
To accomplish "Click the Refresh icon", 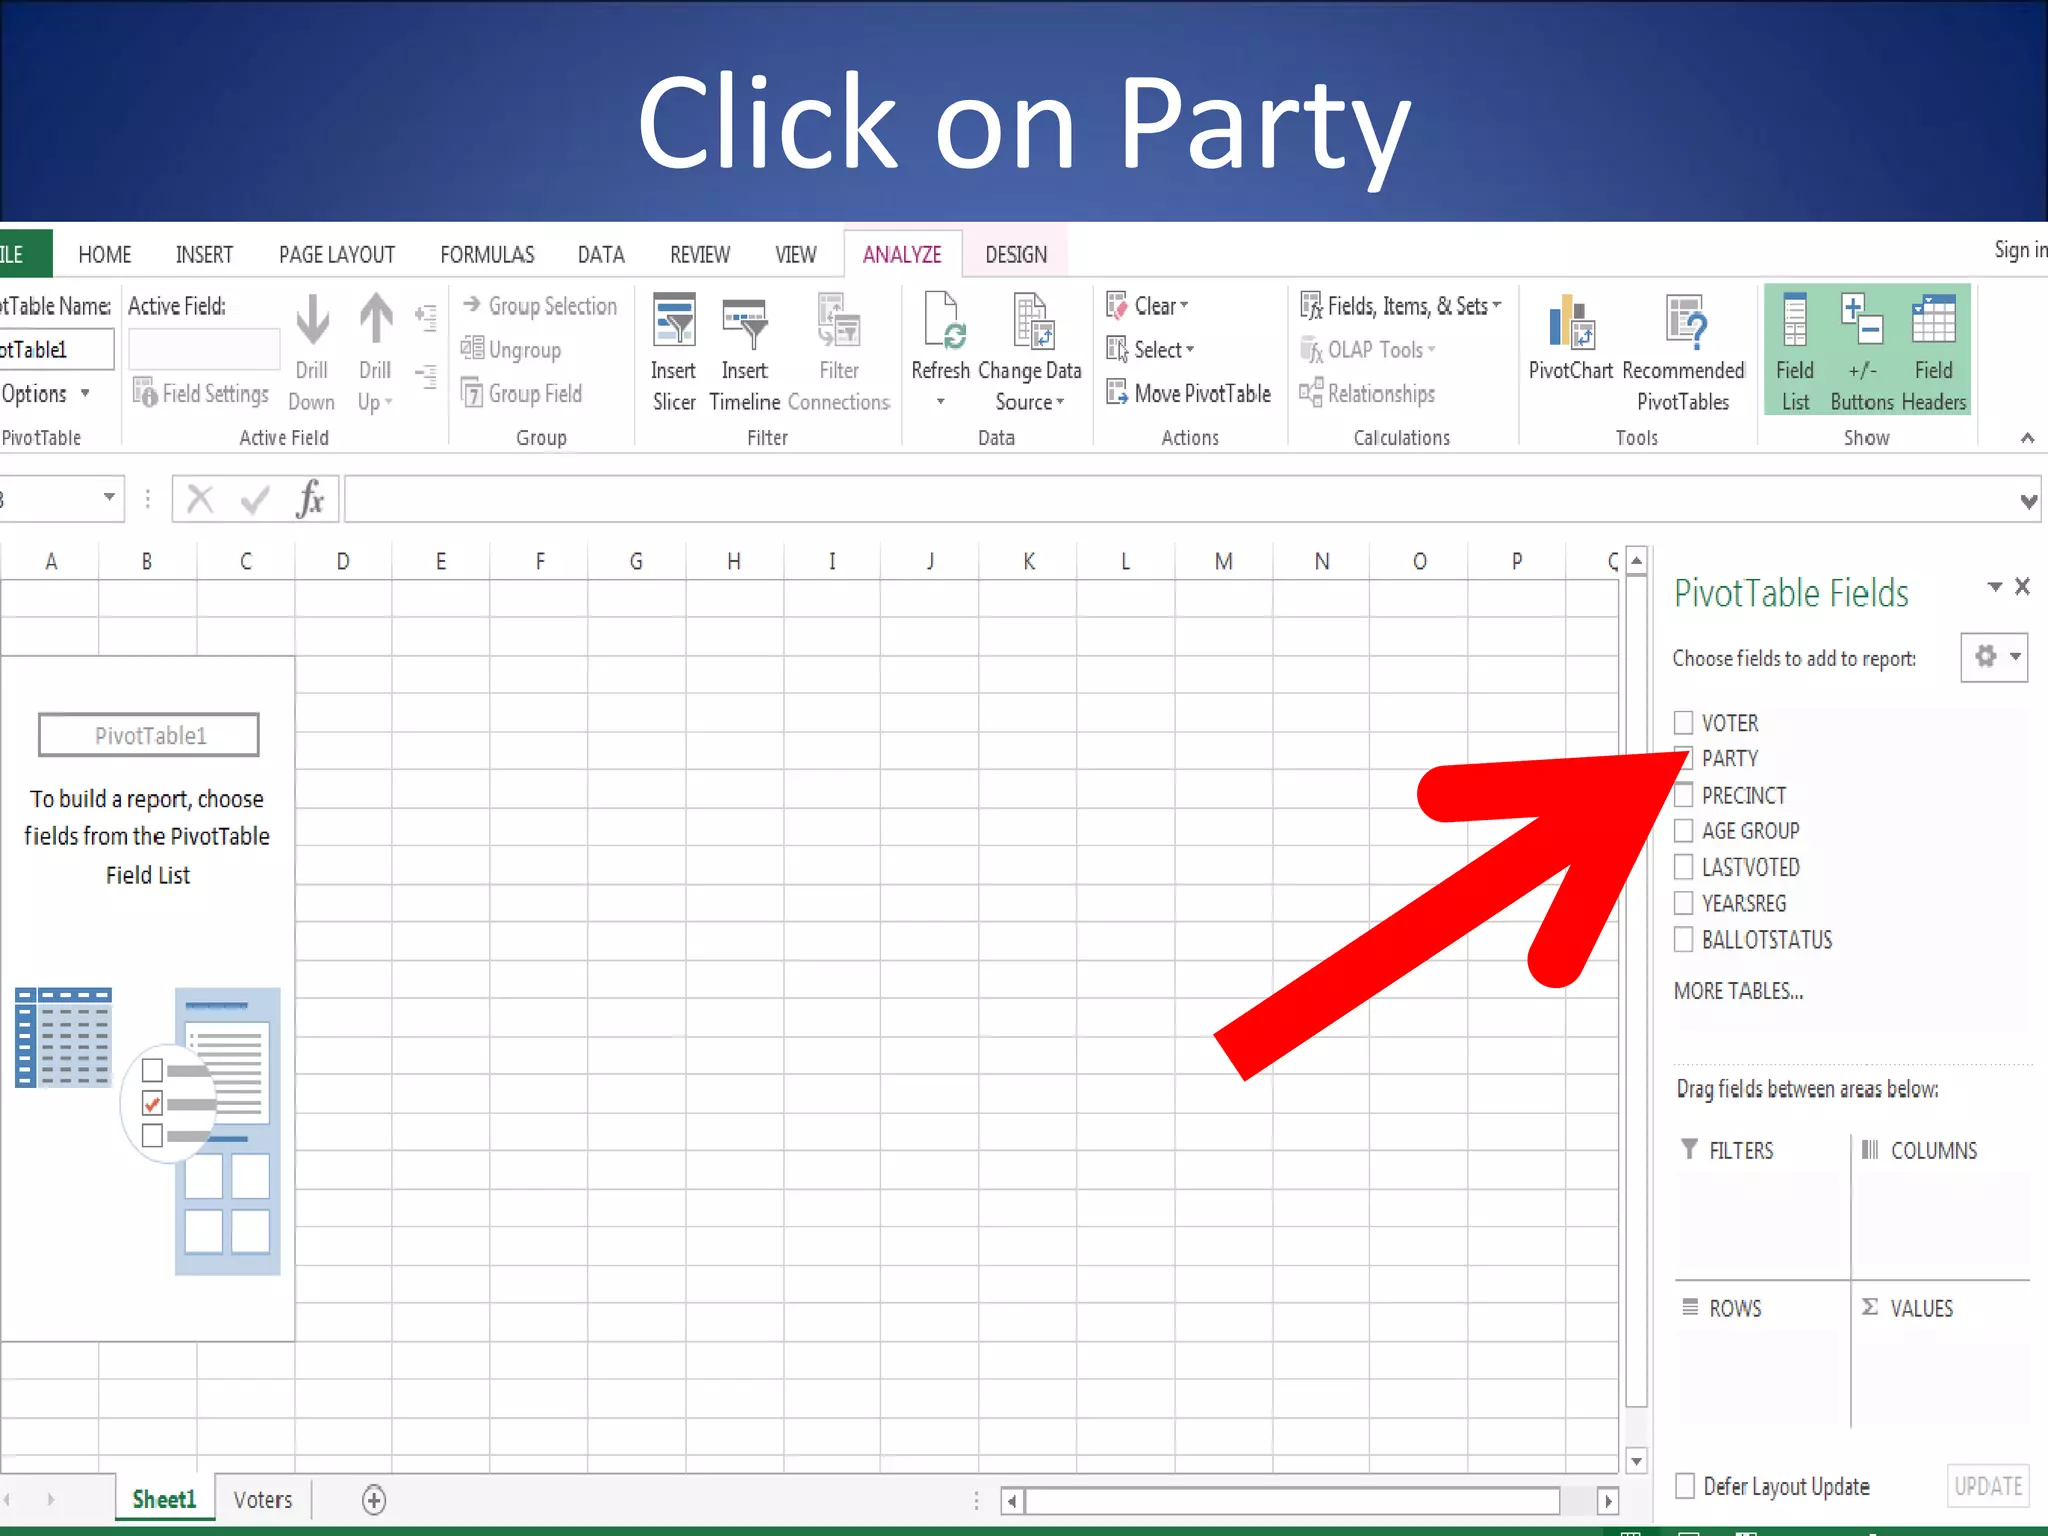I will tap(942, 322).
